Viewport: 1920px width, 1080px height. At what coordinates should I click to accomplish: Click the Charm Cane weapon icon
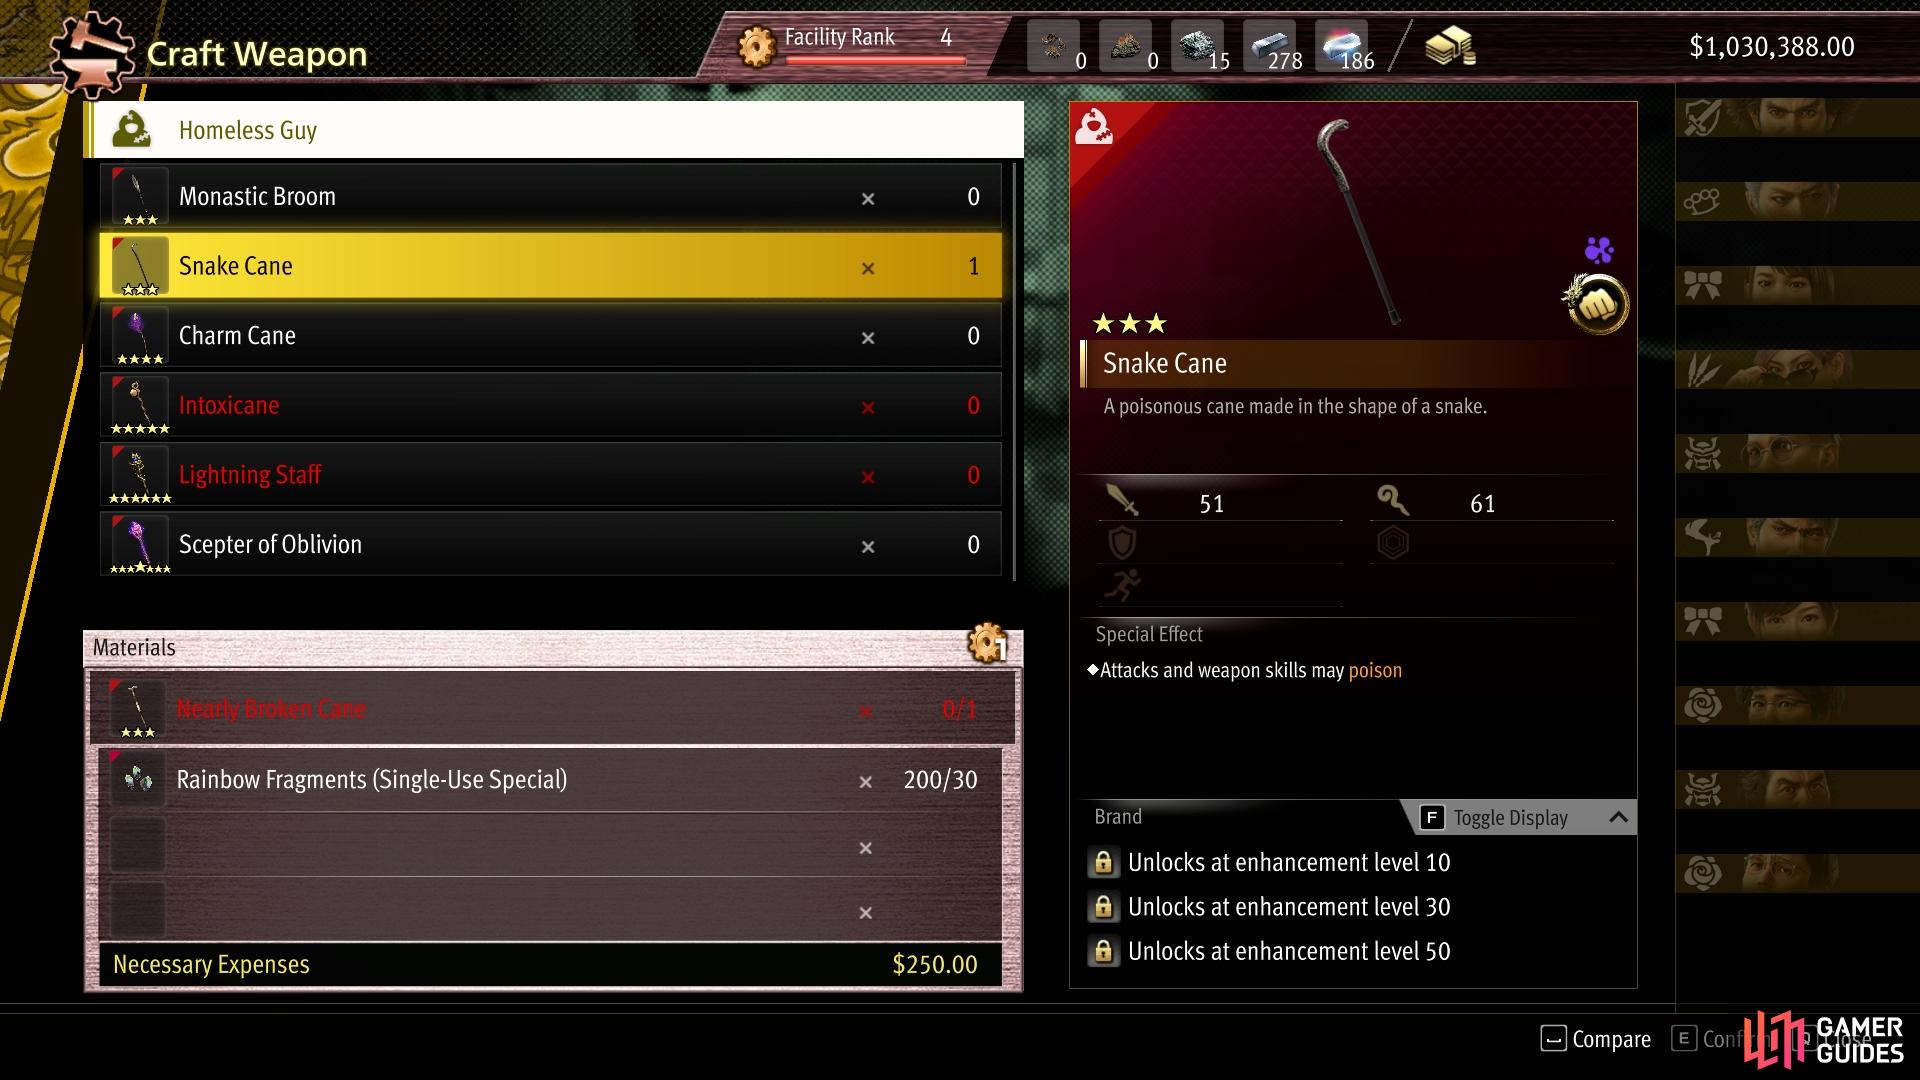(139, 336)
